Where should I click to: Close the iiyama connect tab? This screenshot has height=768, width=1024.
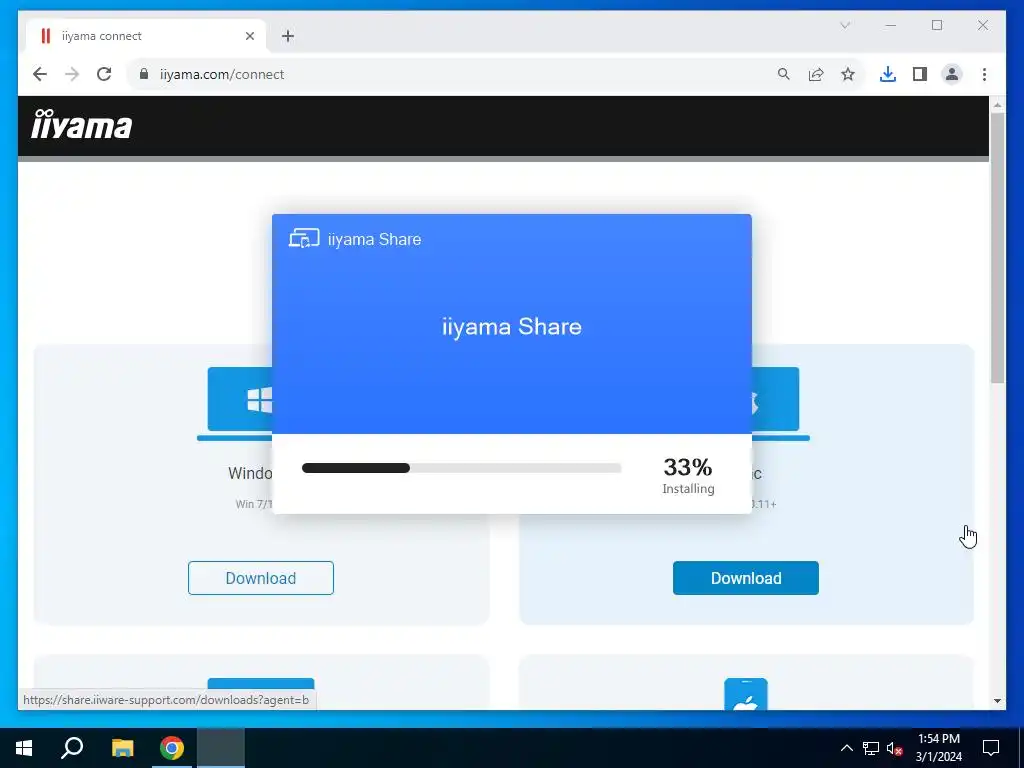click(x=249, y=36)
